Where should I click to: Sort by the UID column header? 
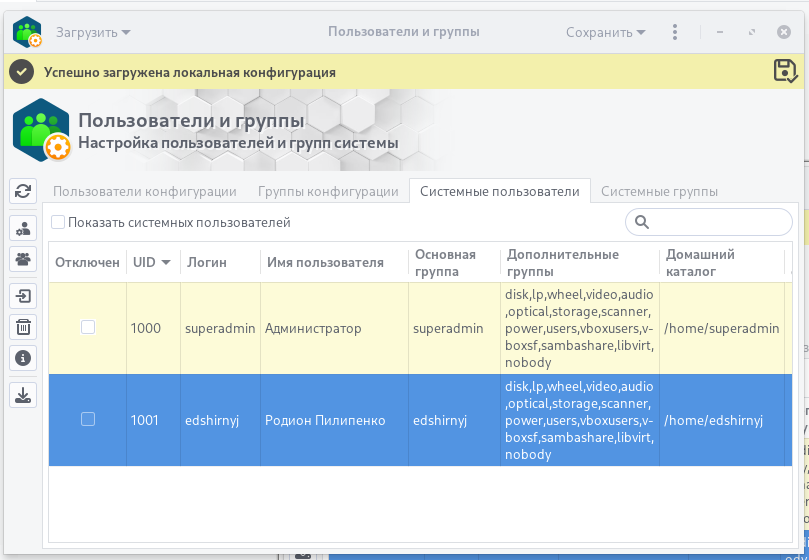151,262
